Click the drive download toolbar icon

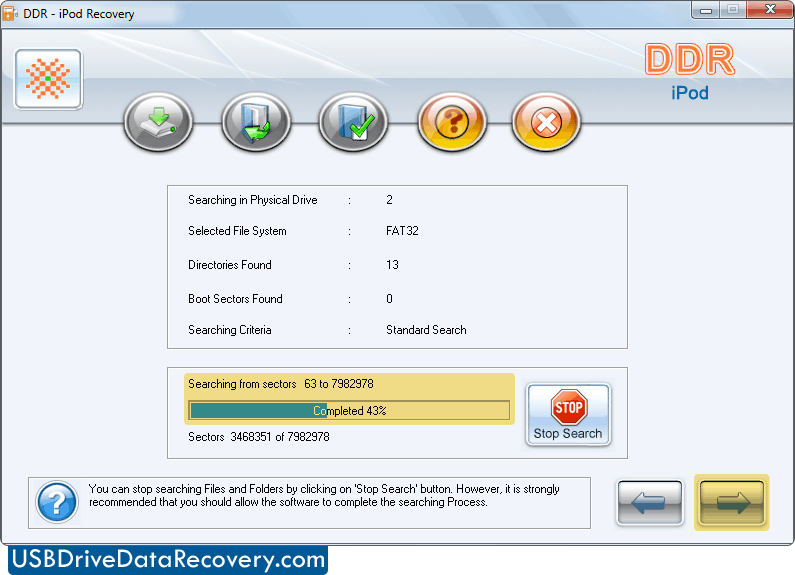158,122
